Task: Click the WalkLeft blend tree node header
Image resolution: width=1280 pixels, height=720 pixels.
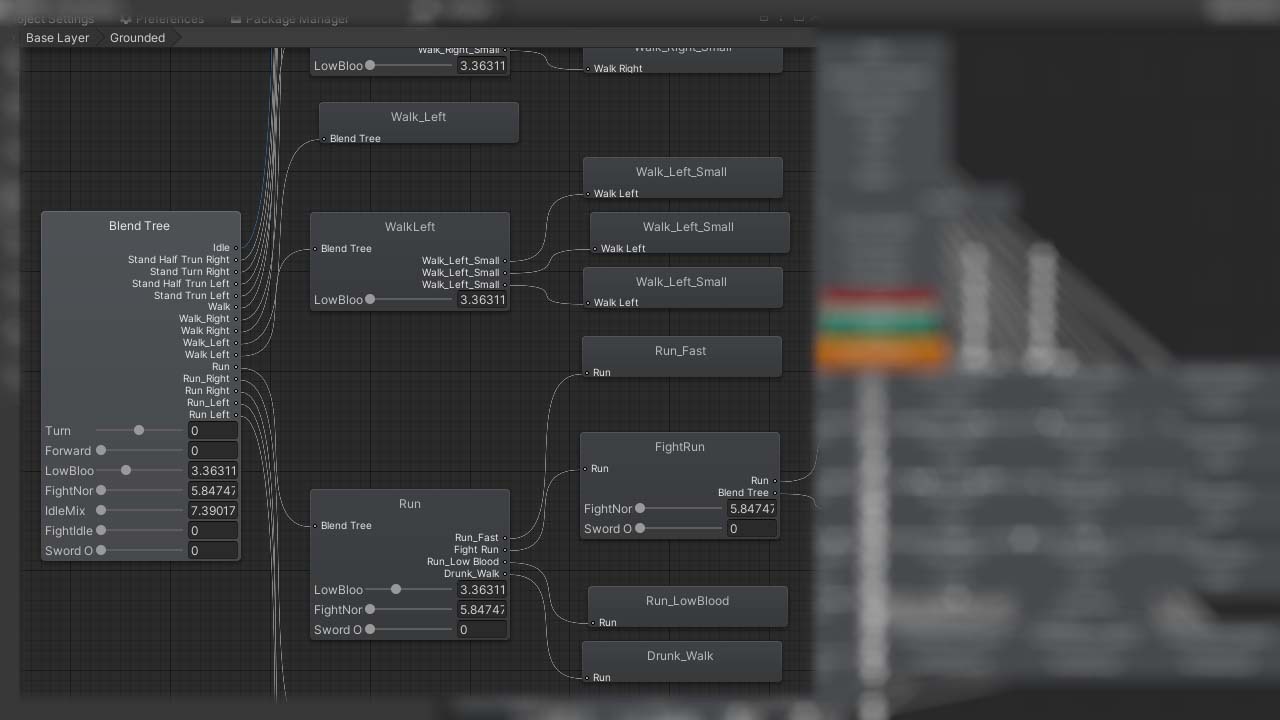Action: point(410,227)
